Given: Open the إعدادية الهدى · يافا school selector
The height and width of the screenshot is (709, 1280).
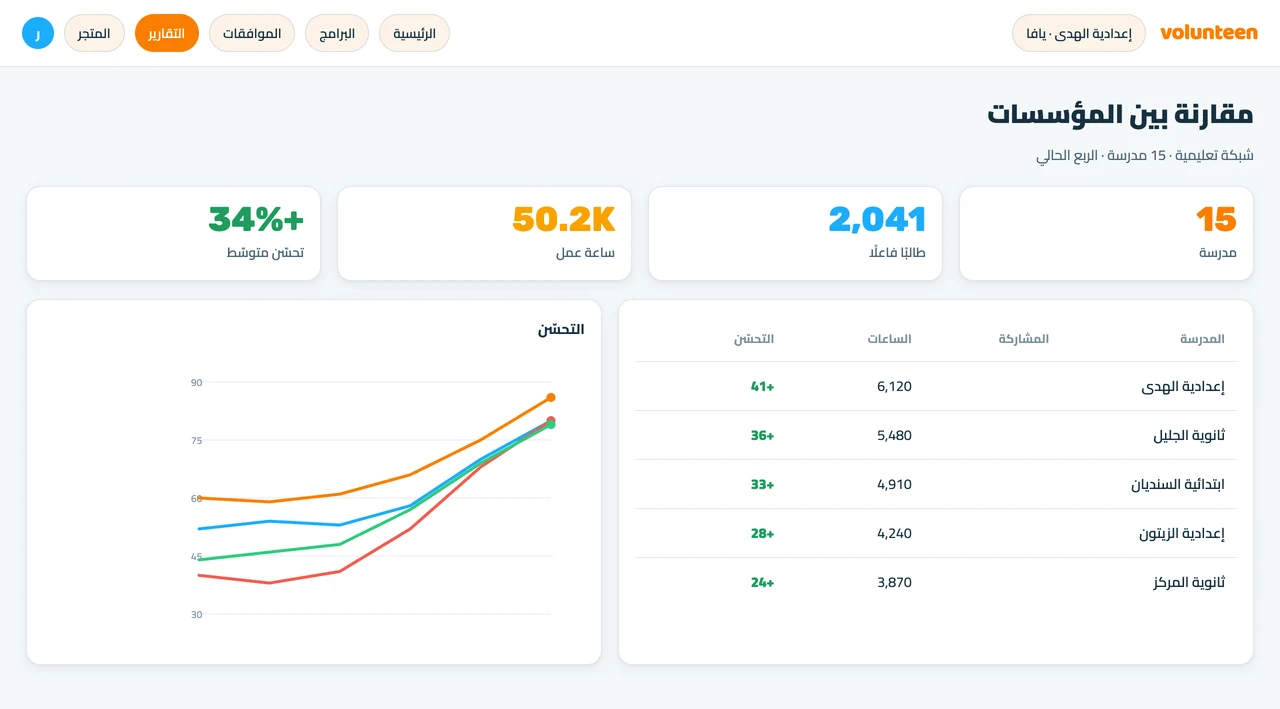Looking at the screenshot, I should click(1079, 33).
